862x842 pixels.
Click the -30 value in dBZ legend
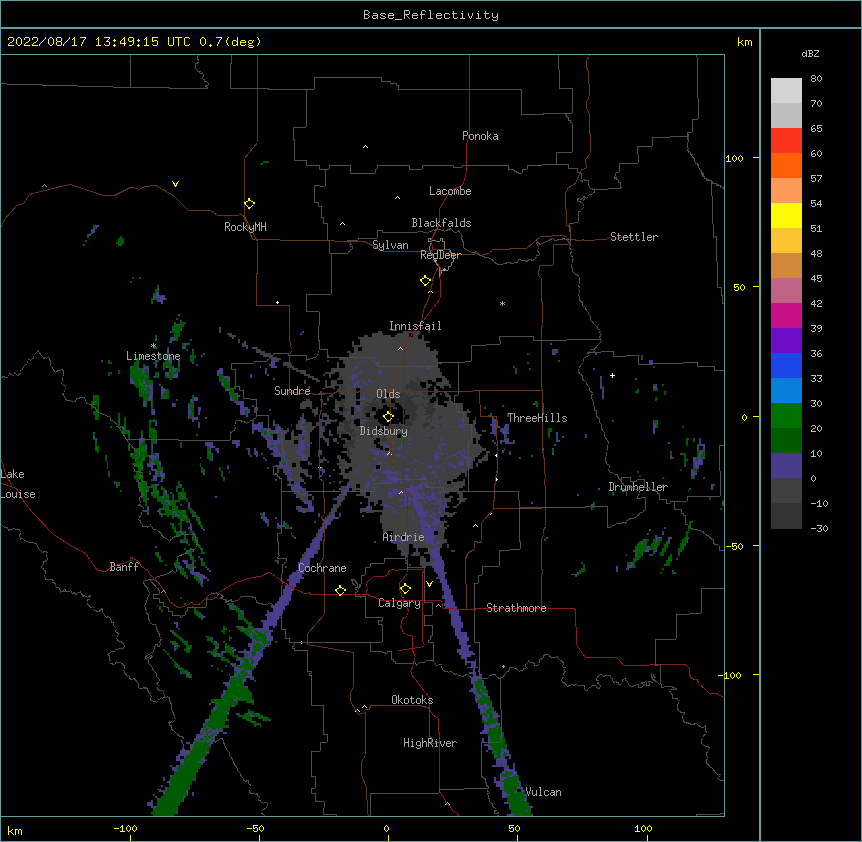coord(819,529)
